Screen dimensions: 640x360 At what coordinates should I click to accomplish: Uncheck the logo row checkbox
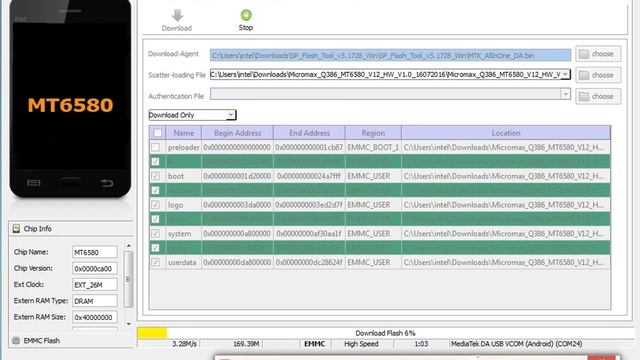pos(156,205)
